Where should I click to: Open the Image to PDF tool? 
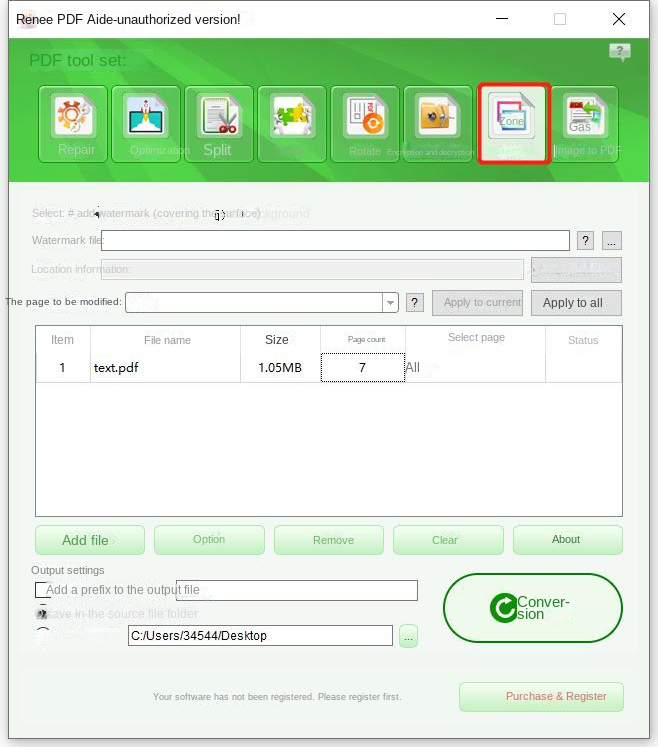585,124
